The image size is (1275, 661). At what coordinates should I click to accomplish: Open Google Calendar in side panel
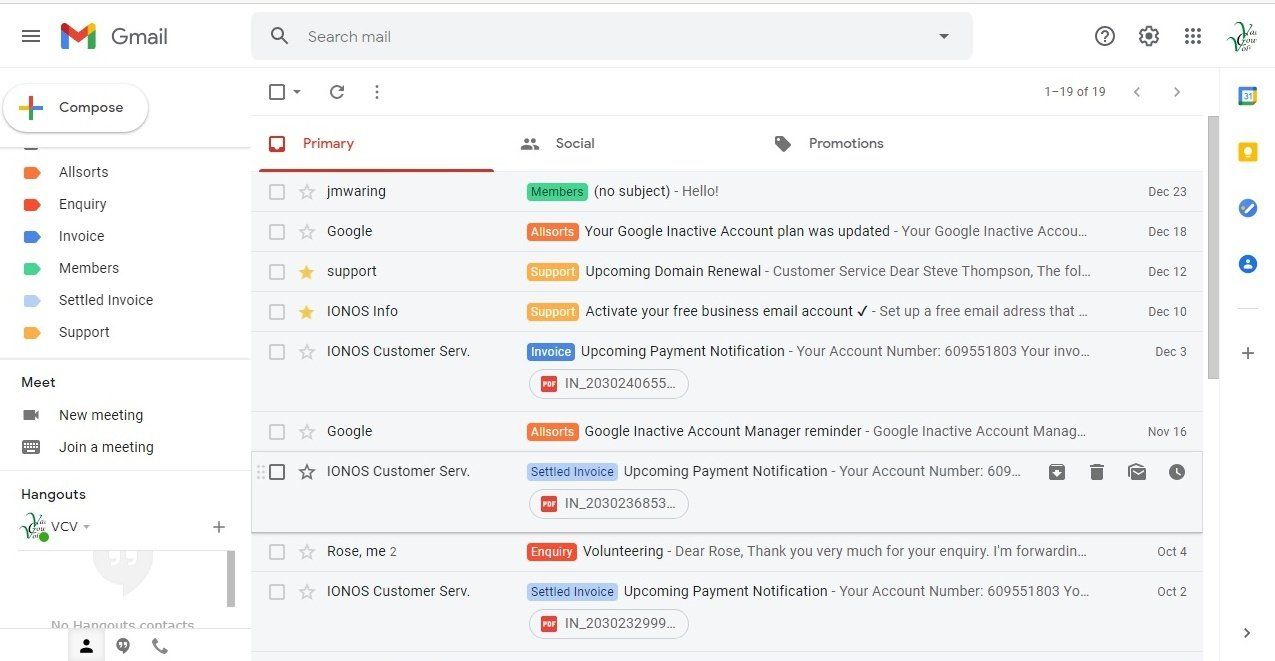point(1247,96)
